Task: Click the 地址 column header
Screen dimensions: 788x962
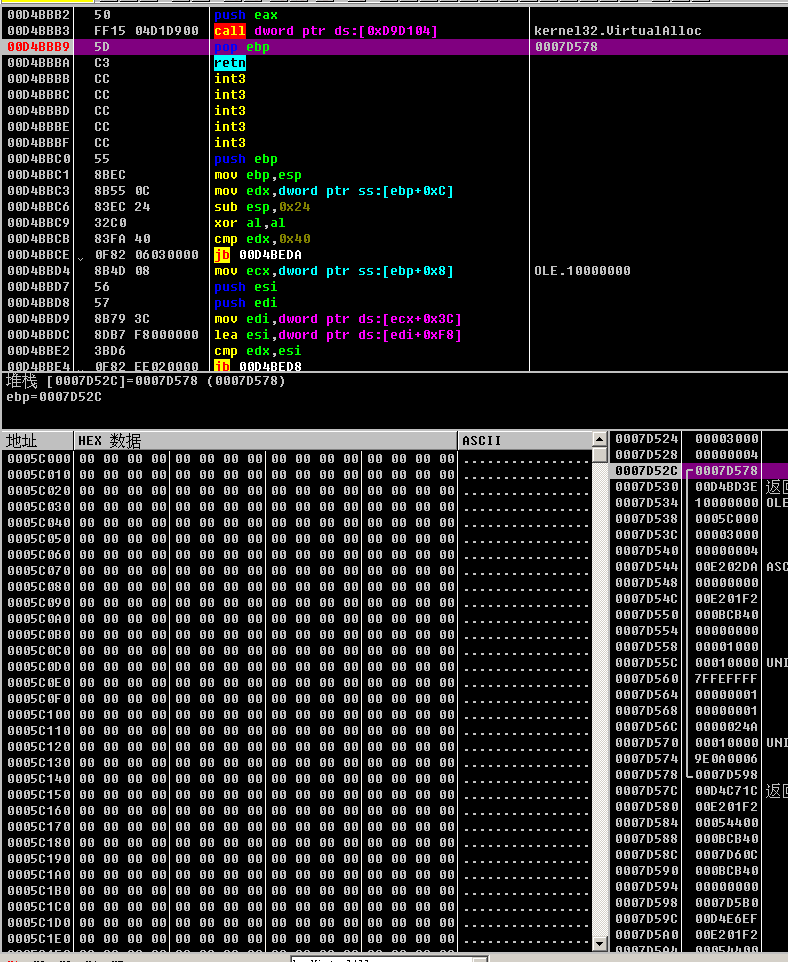Action: pyautogui.click(x=37, y=441)
